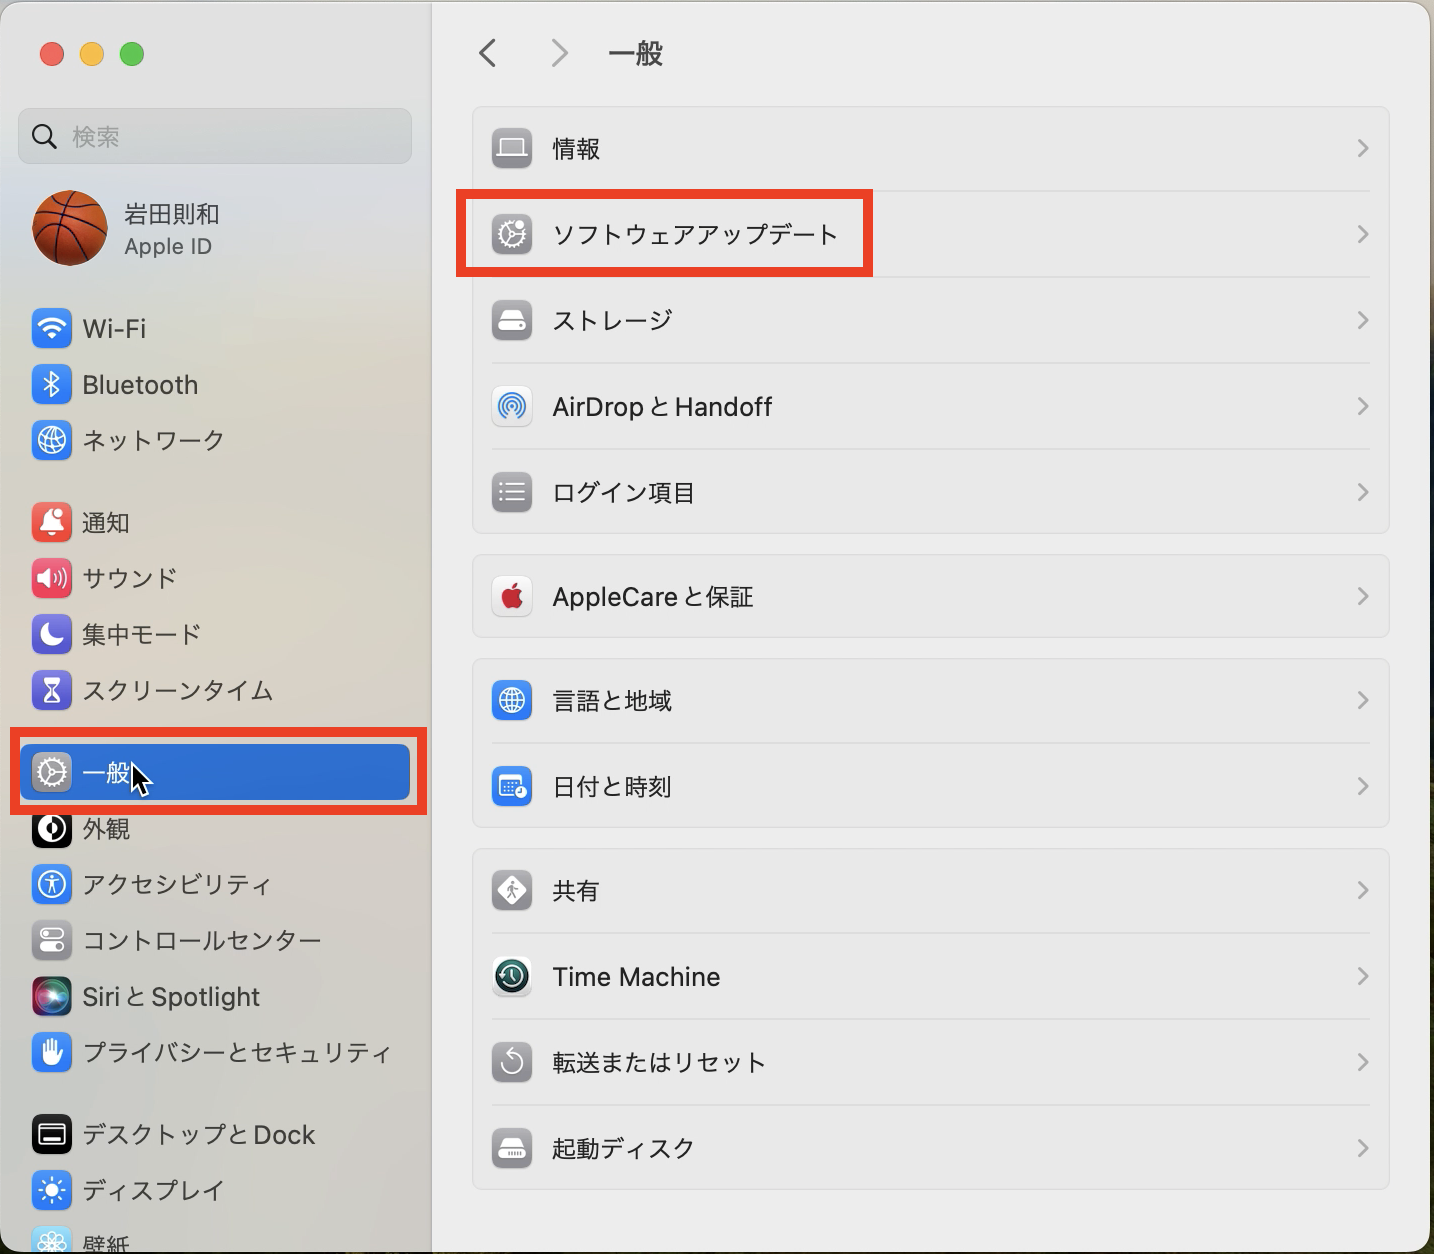1434x1254 pixels.
Task: Expand the Time Machine row chevron
Action: point(1362,976)
